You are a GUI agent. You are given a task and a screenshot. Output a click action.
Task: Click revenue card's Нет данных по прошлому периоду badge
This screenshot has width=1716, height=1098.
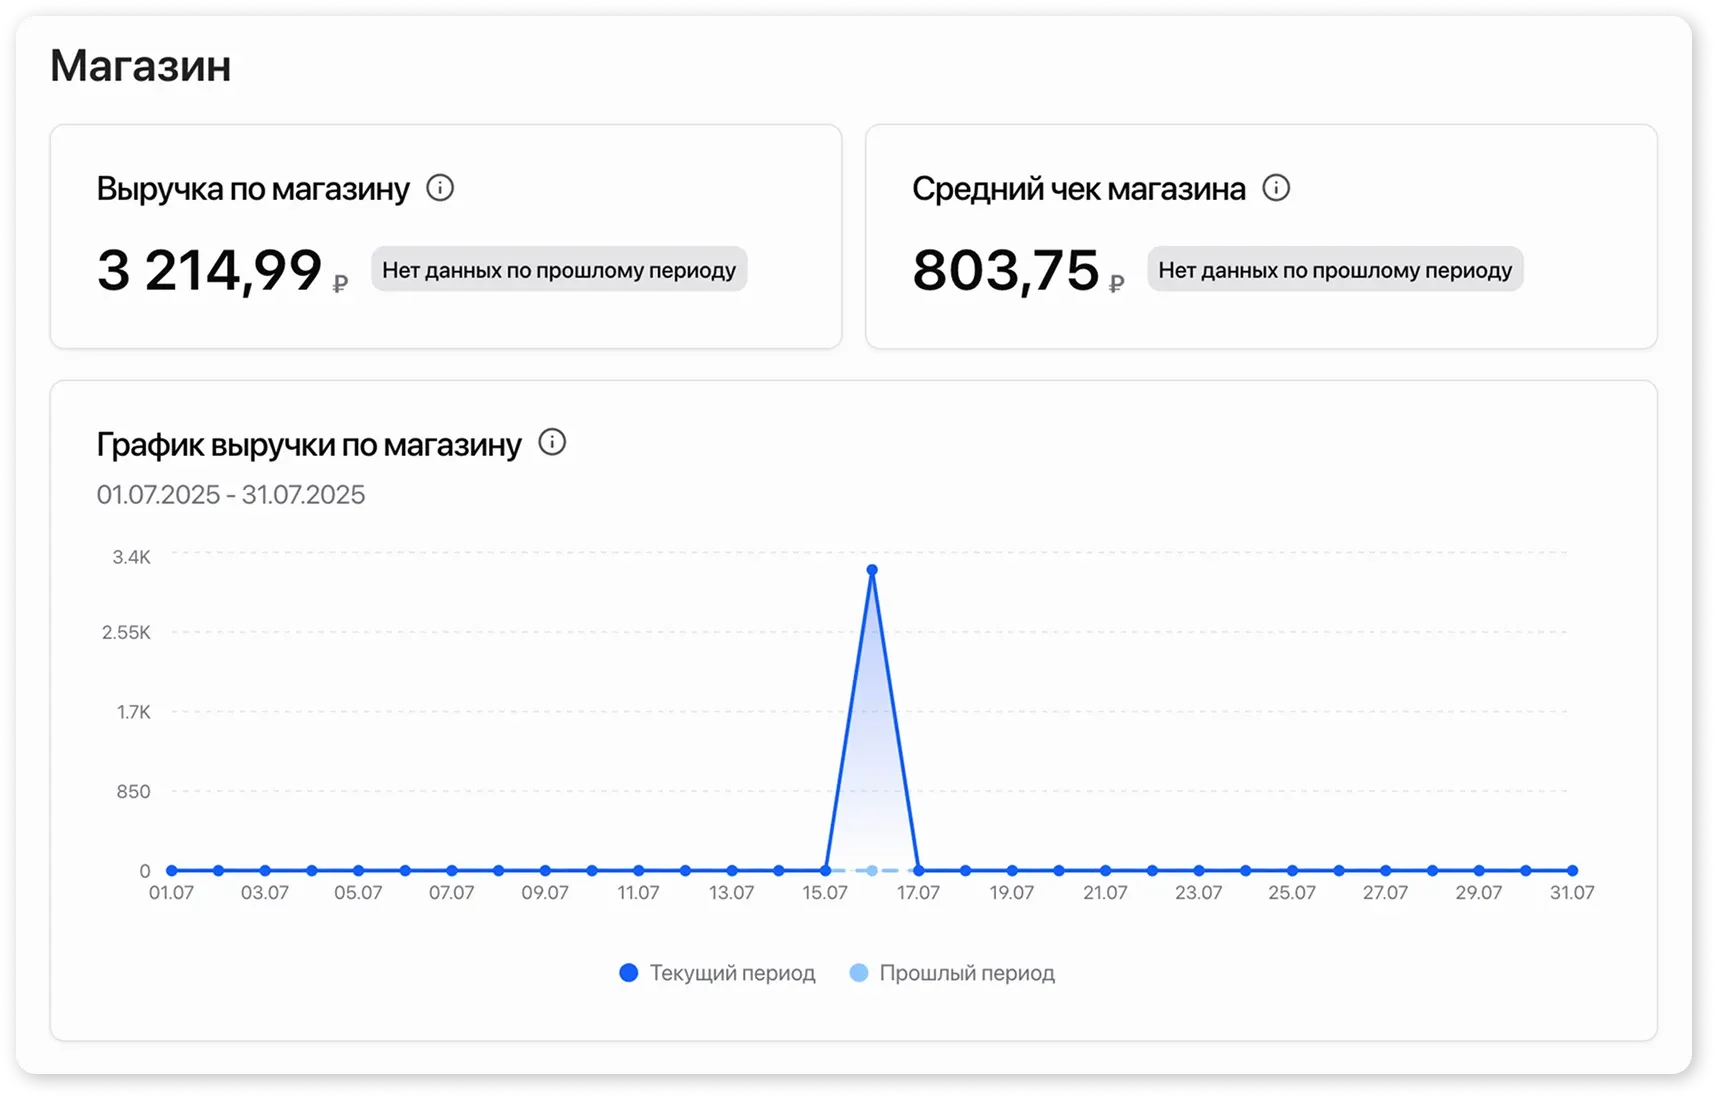coord(559,270)
